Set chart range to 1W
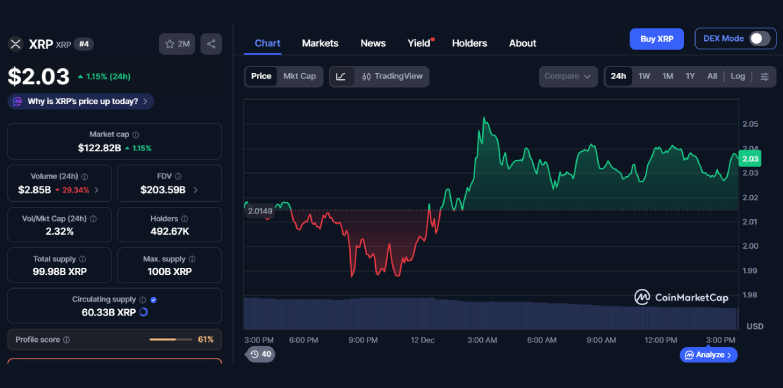783x388 pixels. click(644, 76)
